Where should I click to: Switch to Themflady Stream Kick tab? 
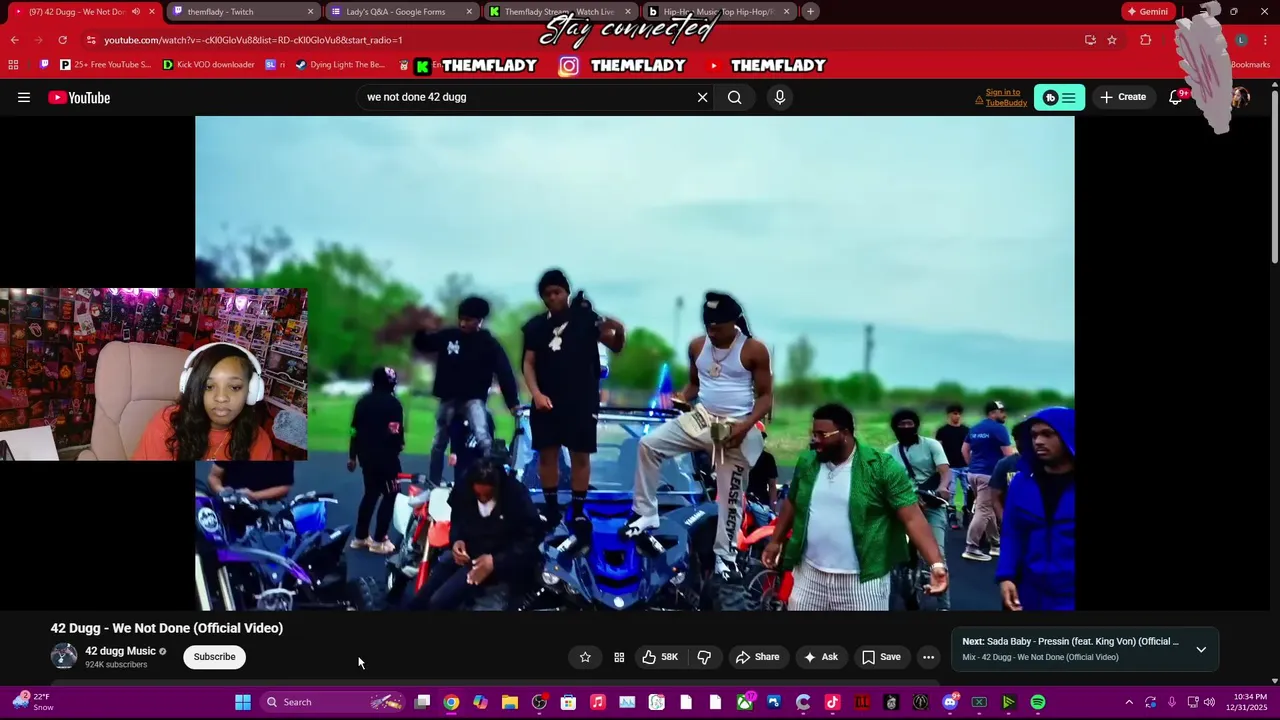(560, 12)
